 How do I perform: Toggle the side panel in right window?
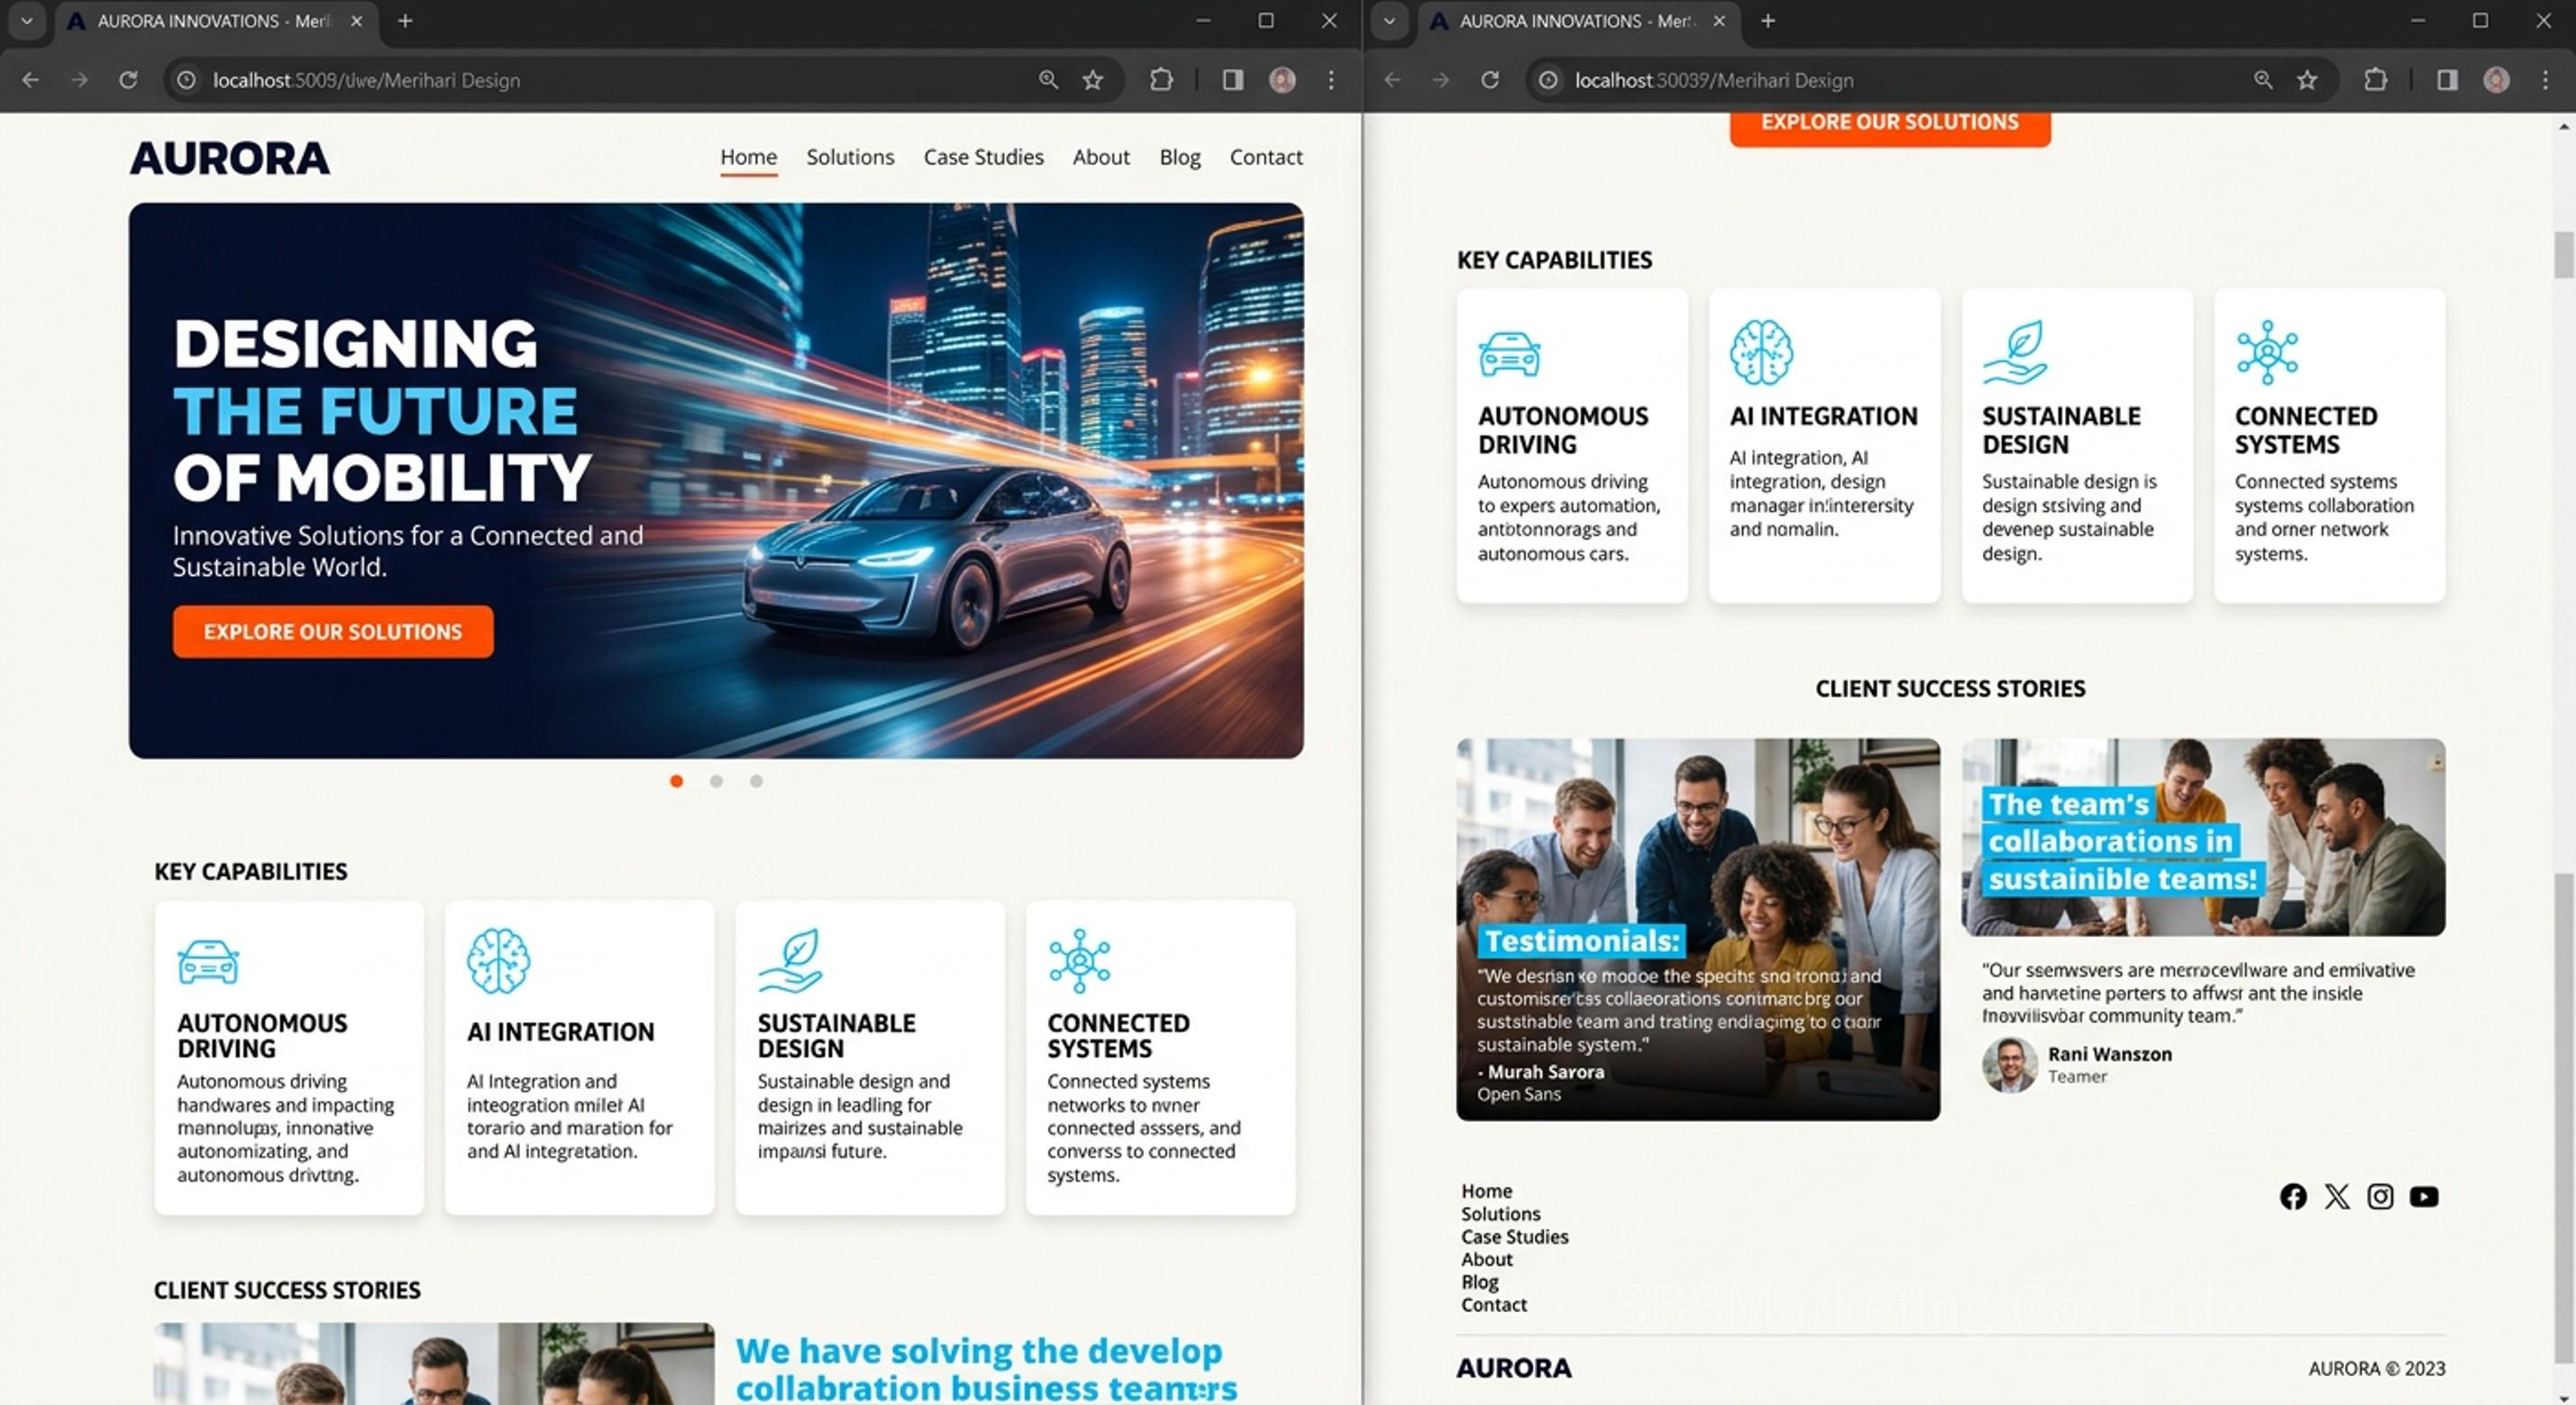(x=2447, y=80)
